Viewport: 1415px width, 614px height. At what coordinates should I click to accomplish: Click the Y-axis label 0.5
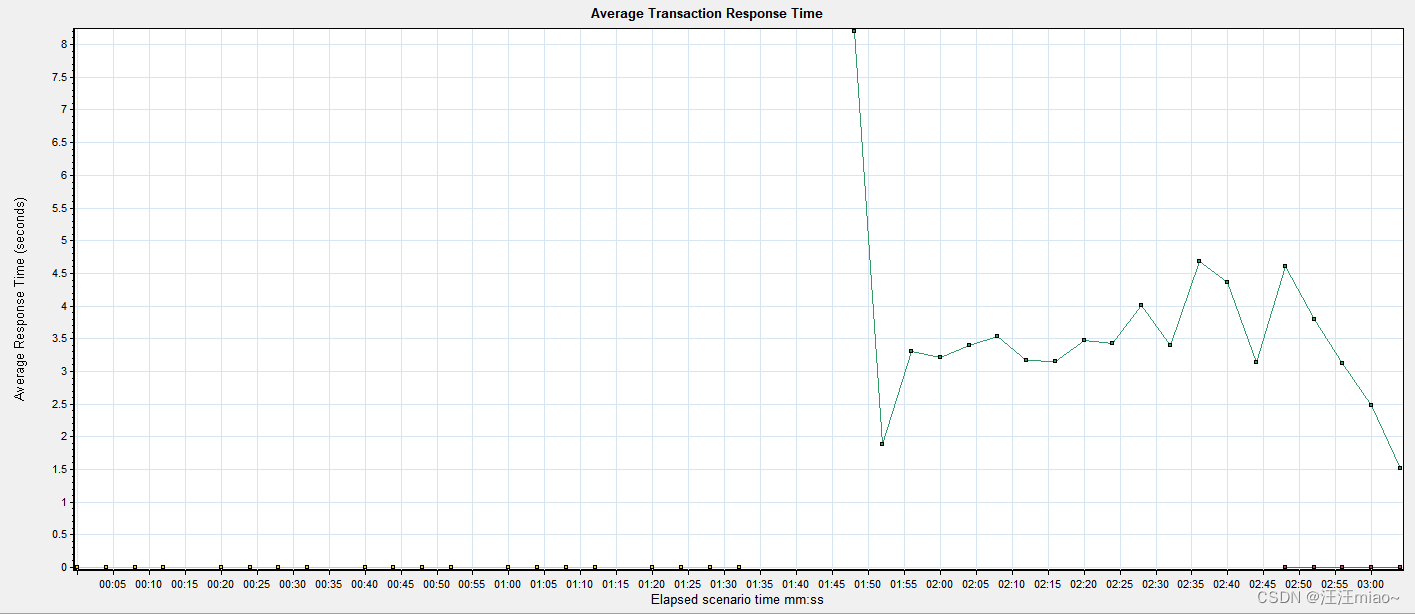[x=59, y=535]
